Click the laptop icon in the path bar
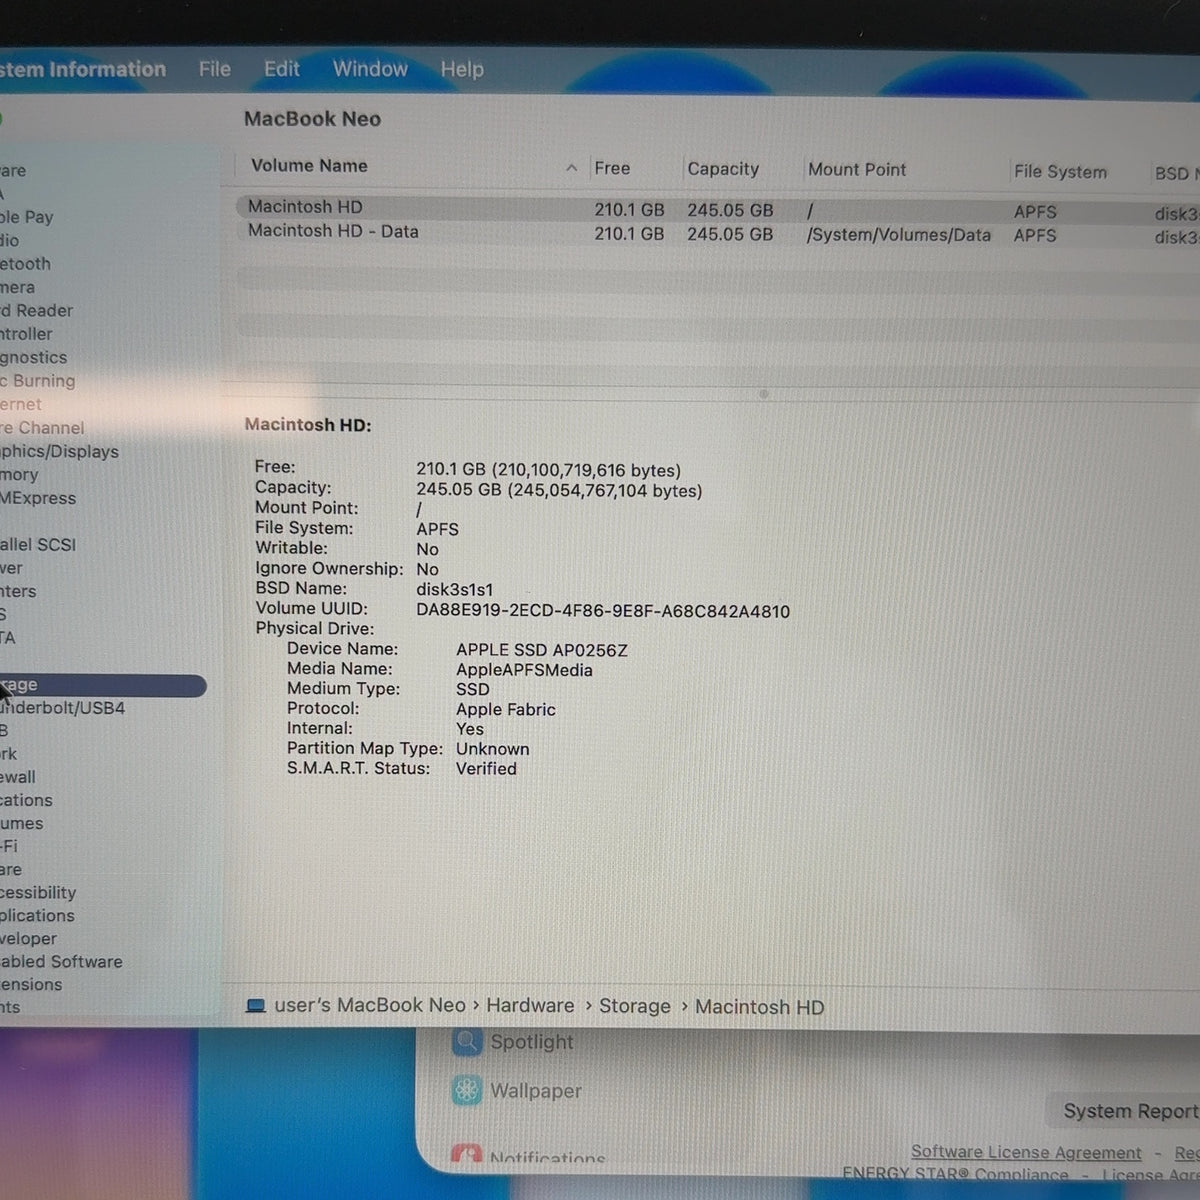1200x1200 pixels. (255, 1005)
